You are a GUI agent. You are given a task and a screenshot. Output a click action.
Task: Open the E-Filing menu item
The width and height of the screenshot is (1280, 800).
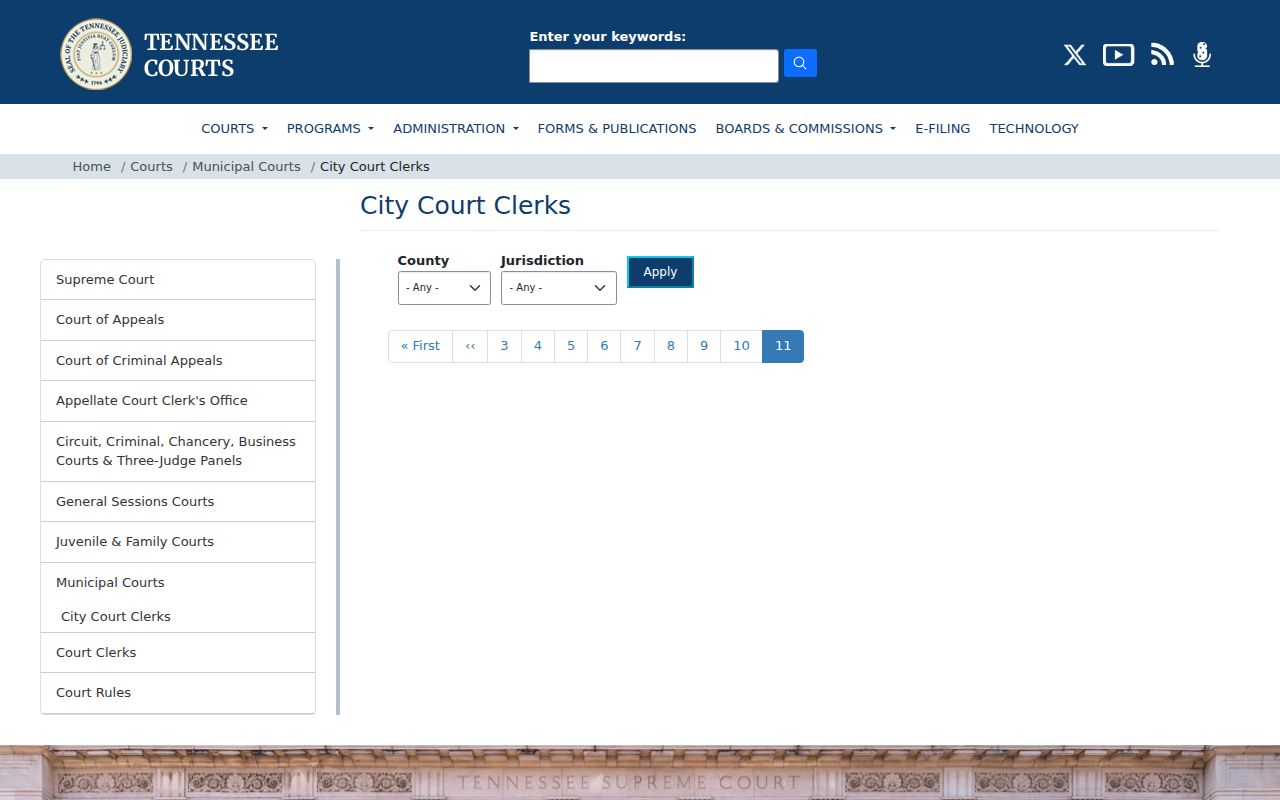pos(943,128)
